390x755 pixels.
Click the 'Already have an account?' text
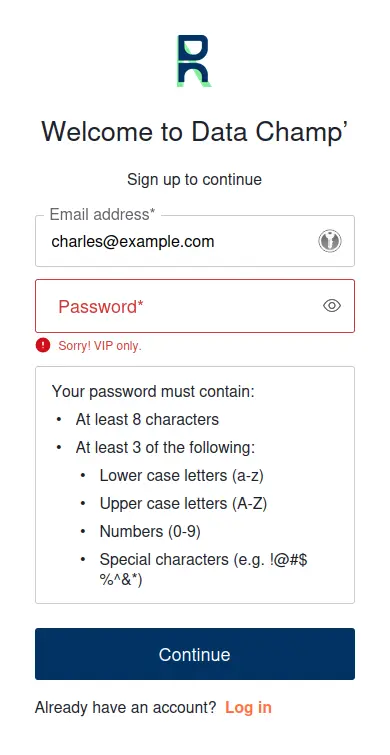[x=126, y=707]
